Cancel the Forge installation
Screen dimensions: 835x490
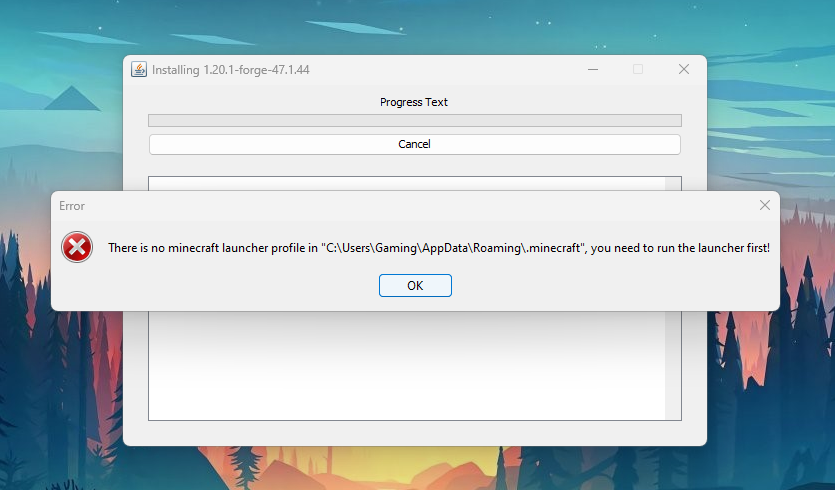pos(414,144)
